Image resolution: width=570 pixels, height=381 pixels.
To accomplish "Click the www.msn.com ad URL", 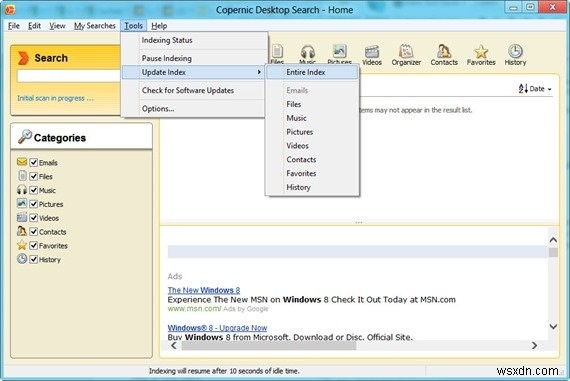I will click(194, 309).
